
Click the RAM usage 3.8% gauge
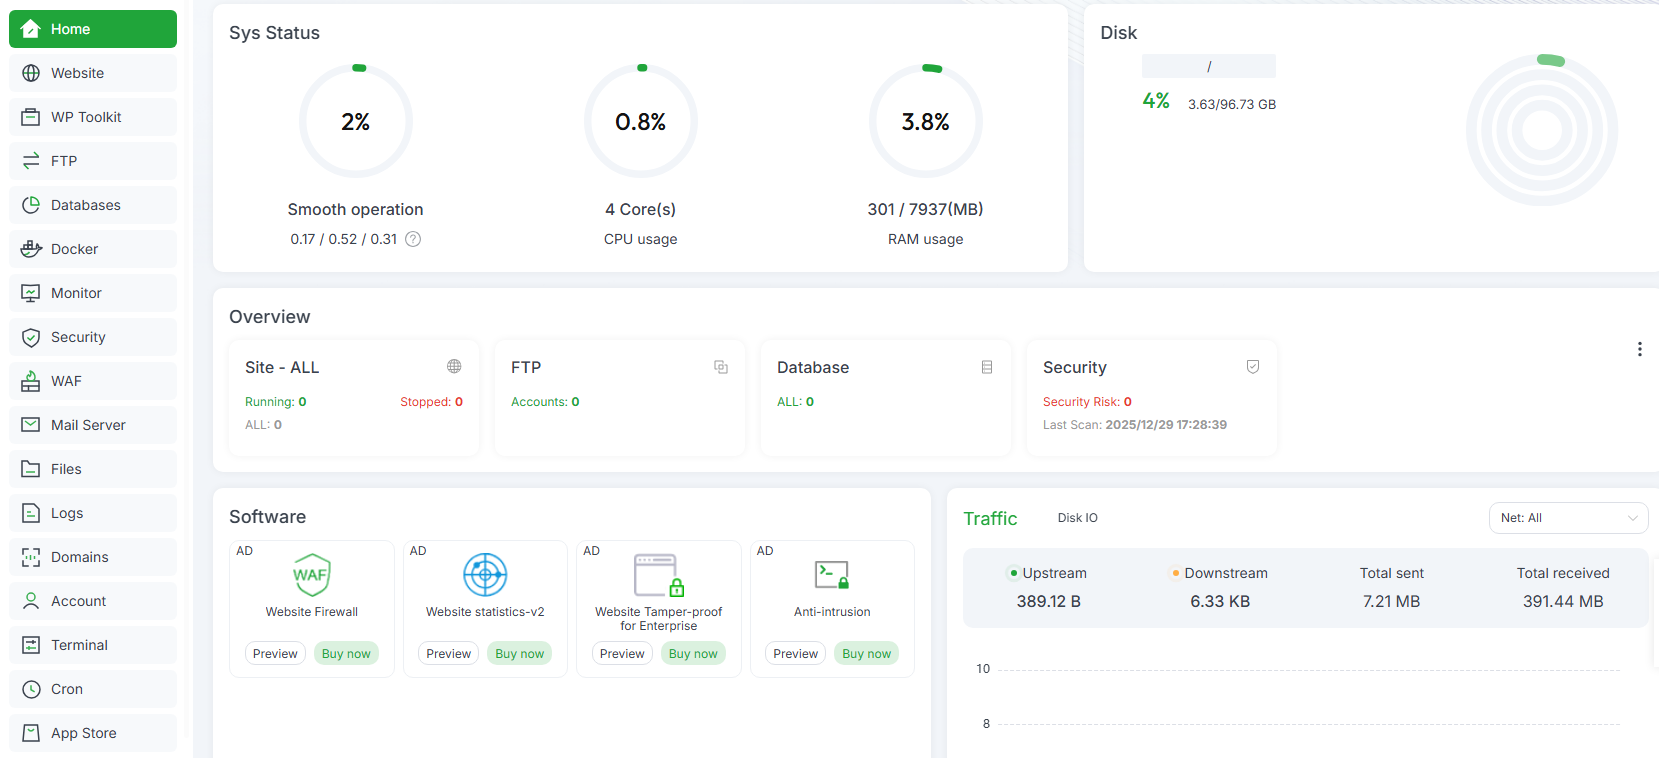(925, 122)
